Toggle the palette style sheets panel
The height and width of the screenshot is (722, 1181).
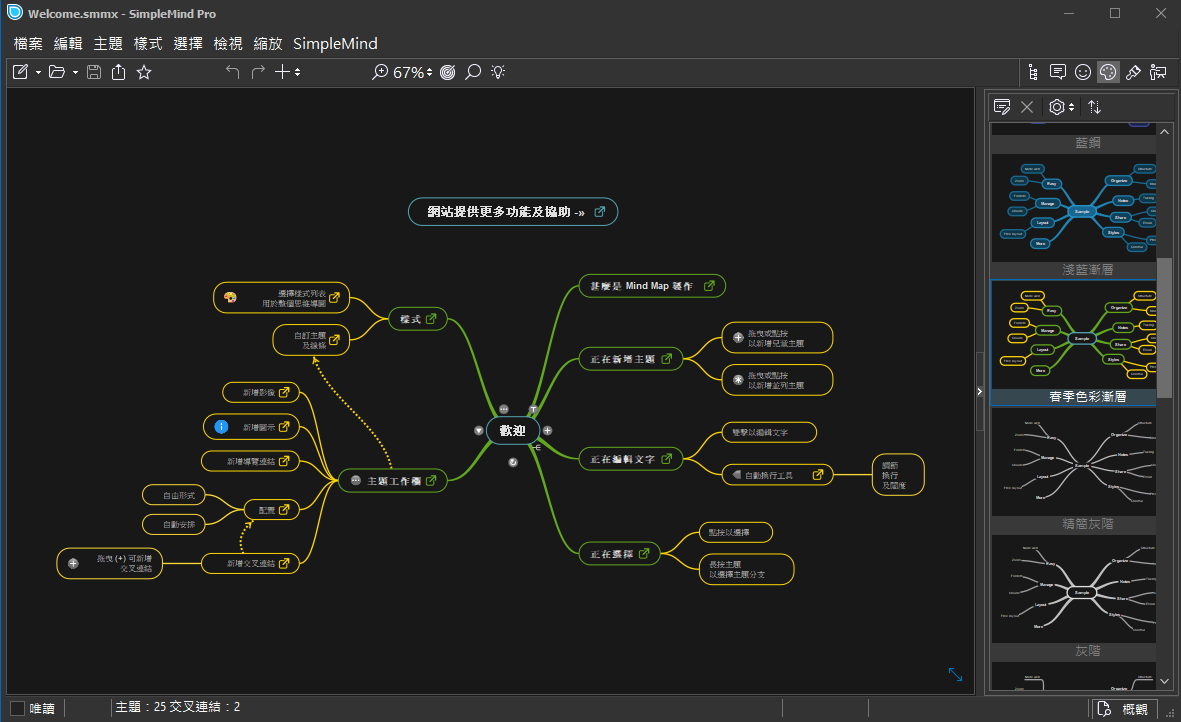click(x=1108, y=72)
